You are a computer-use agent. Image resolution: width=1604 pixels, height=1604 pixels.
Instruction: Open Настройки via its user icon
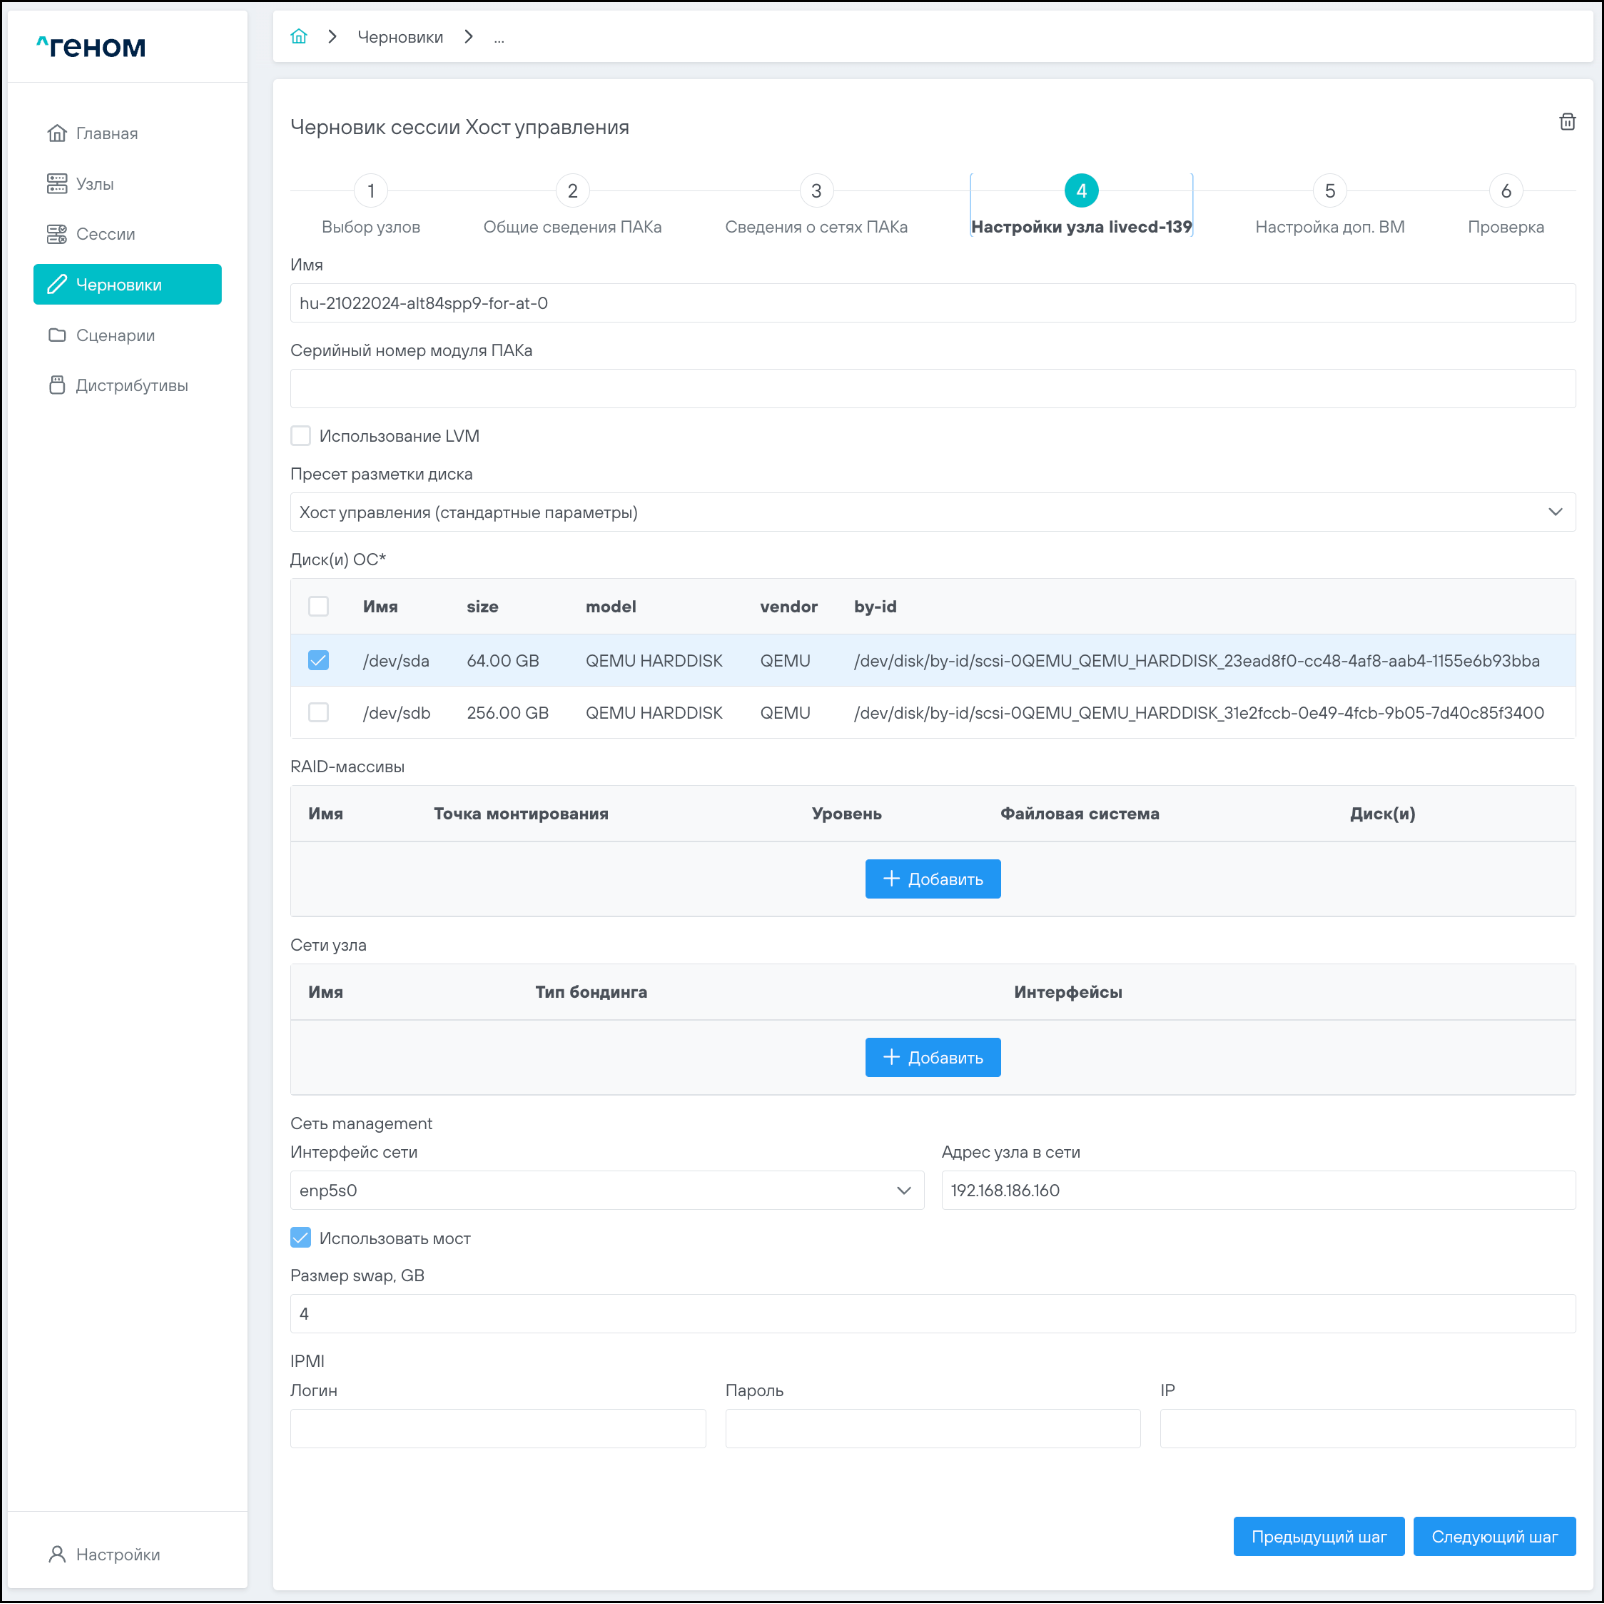57,1554
